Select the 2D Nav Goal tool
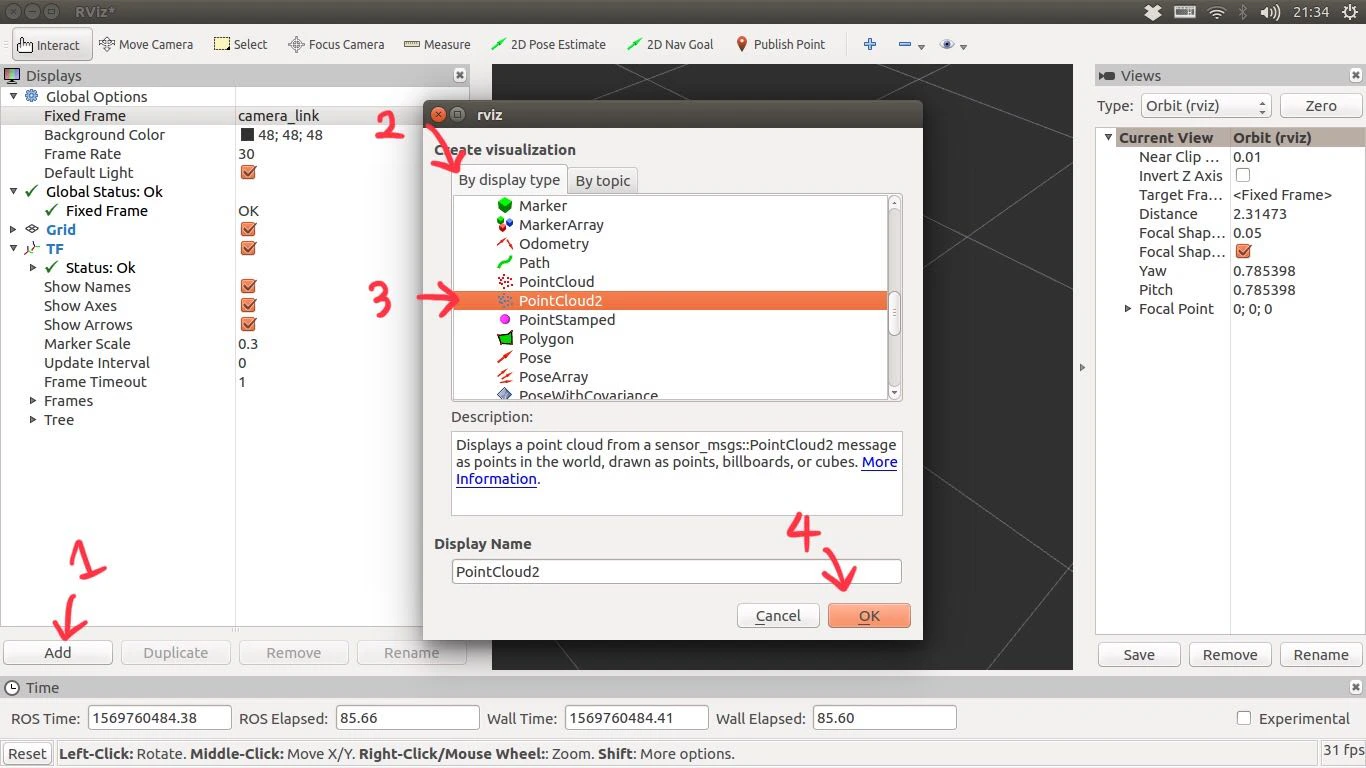This screenshot has height=768, width=1366. point(670,45)
